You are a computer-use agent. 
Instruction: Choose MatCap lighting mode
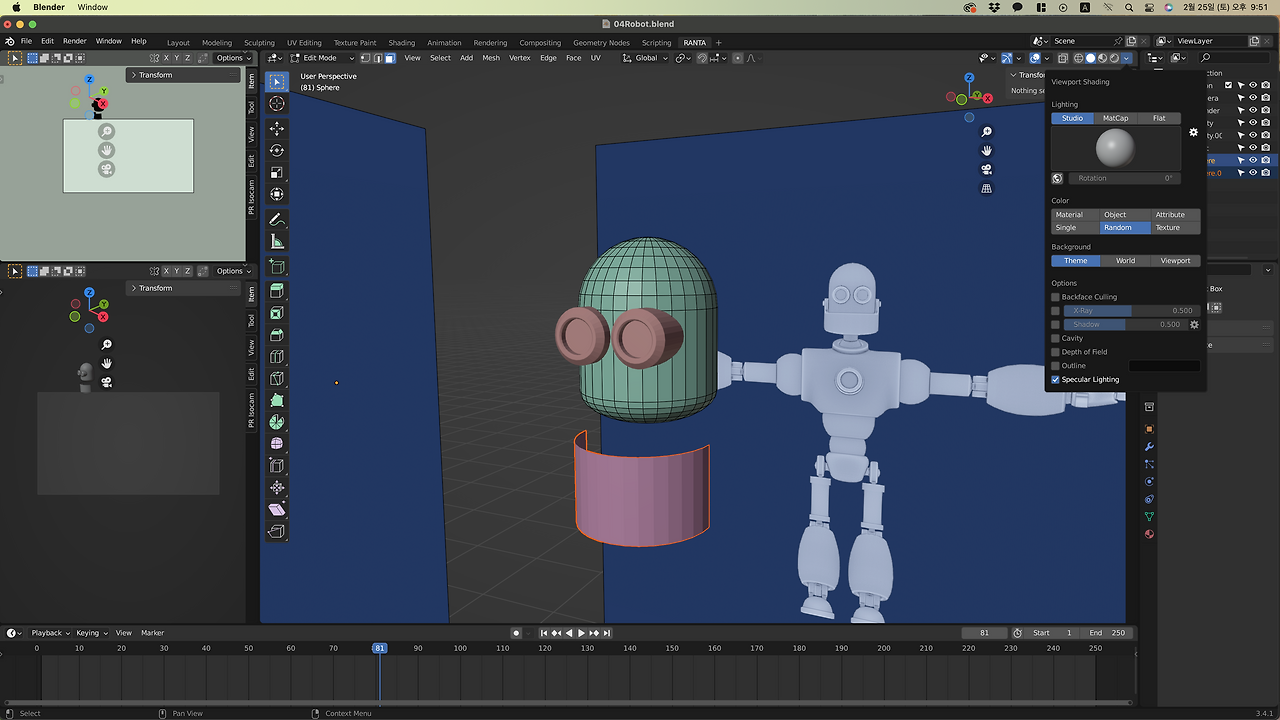1115,118
